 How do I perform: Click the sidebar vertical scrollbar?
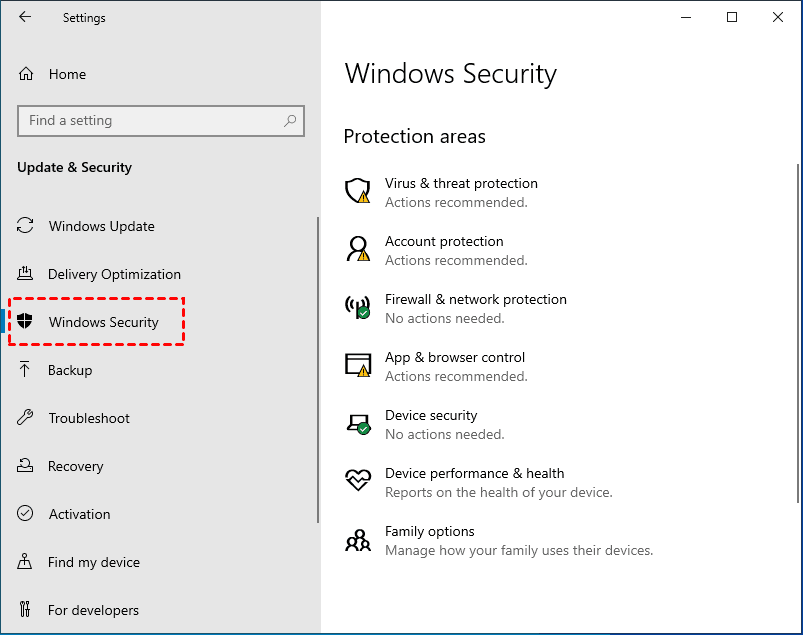318,370
